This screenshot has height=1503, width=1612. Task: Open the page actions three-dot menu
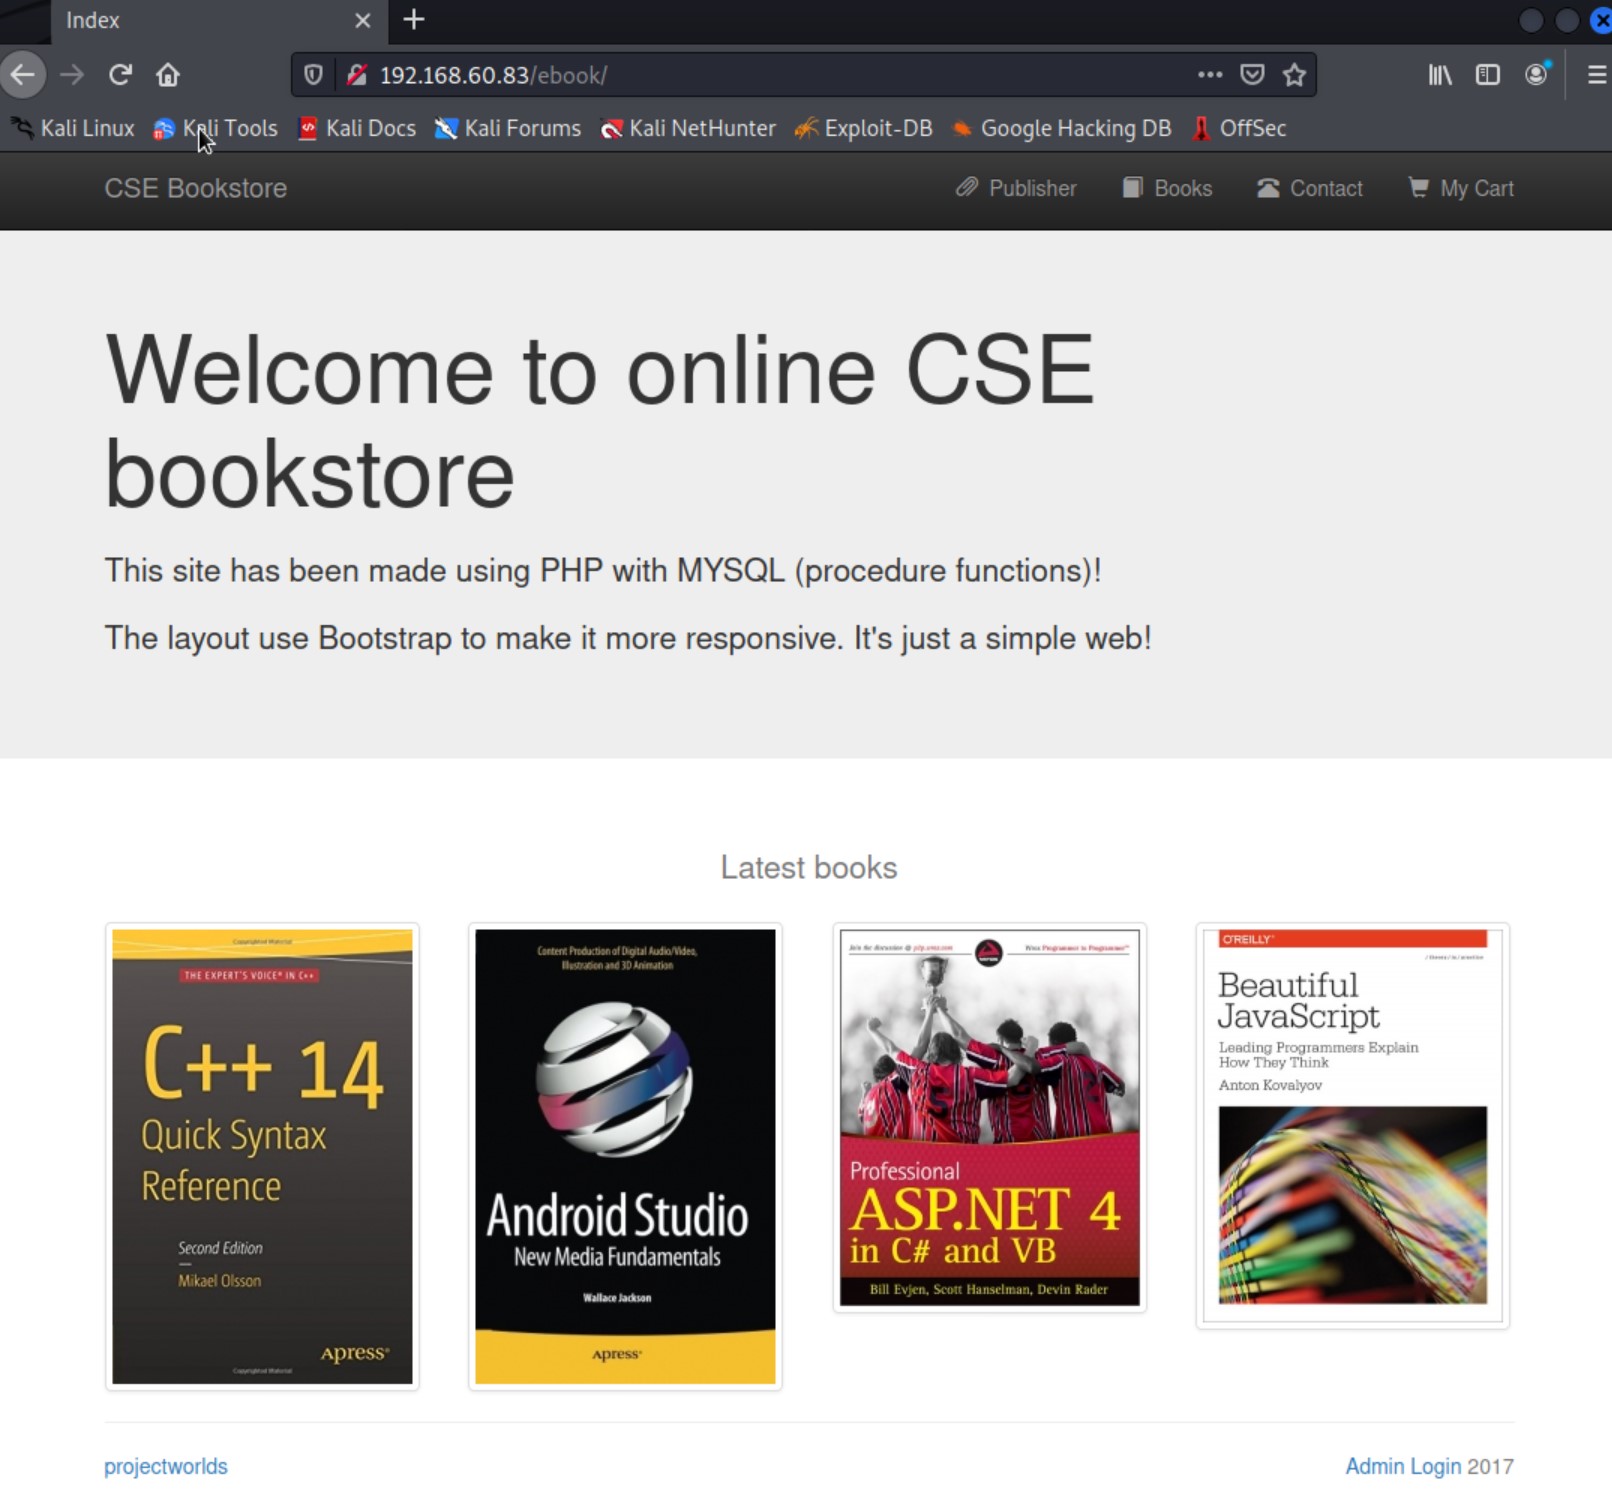tap(1210, 75)
